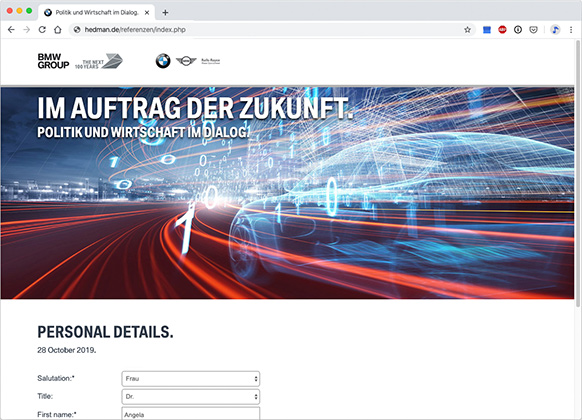Viewport: 582px width, 420px height.
Task: Click the BMW Group logo
Action: [53, 61]
